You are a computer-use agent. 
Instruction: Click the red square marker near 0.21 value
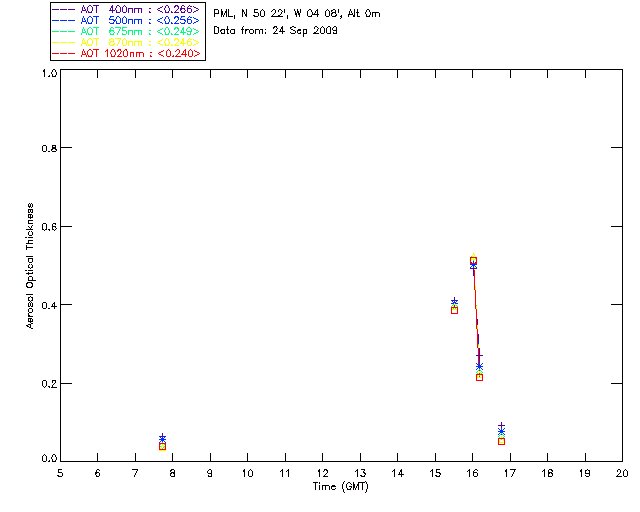click(x=480, y=377)
